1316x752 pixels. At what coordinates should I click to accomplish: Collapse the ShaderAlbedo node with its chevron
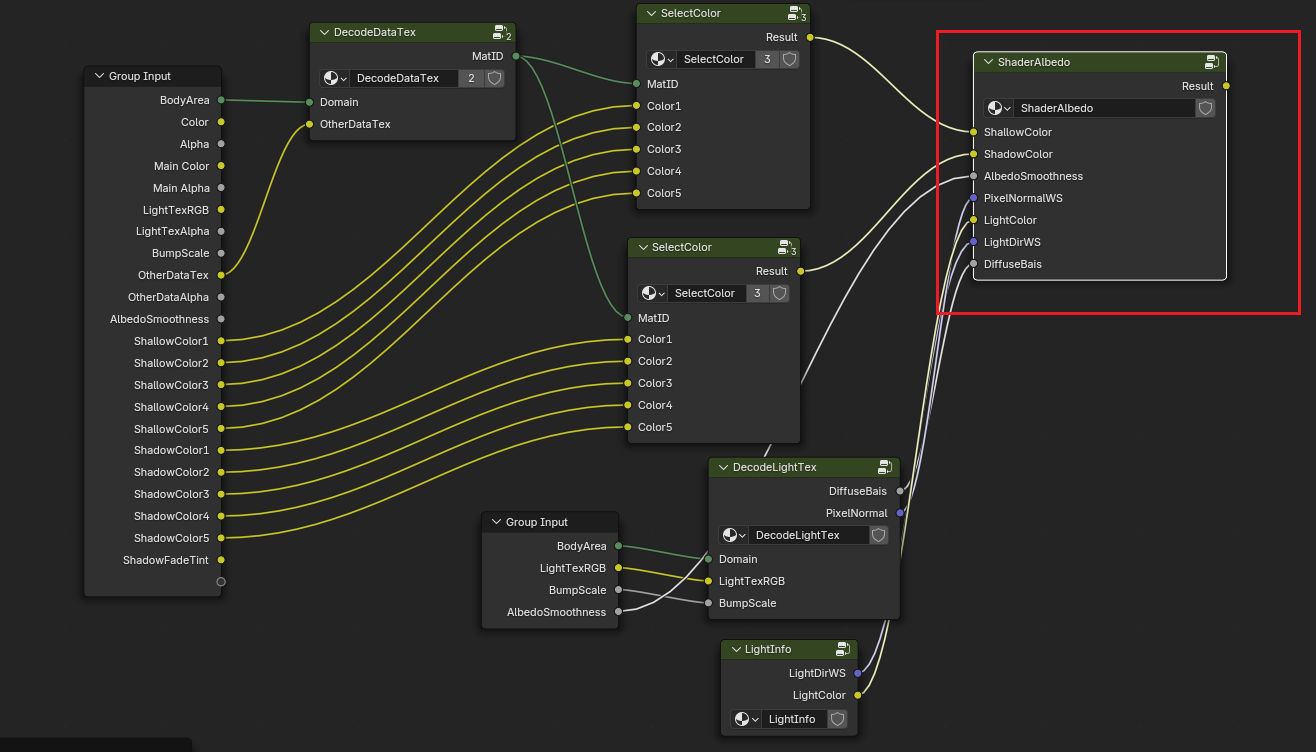point(988,62)
